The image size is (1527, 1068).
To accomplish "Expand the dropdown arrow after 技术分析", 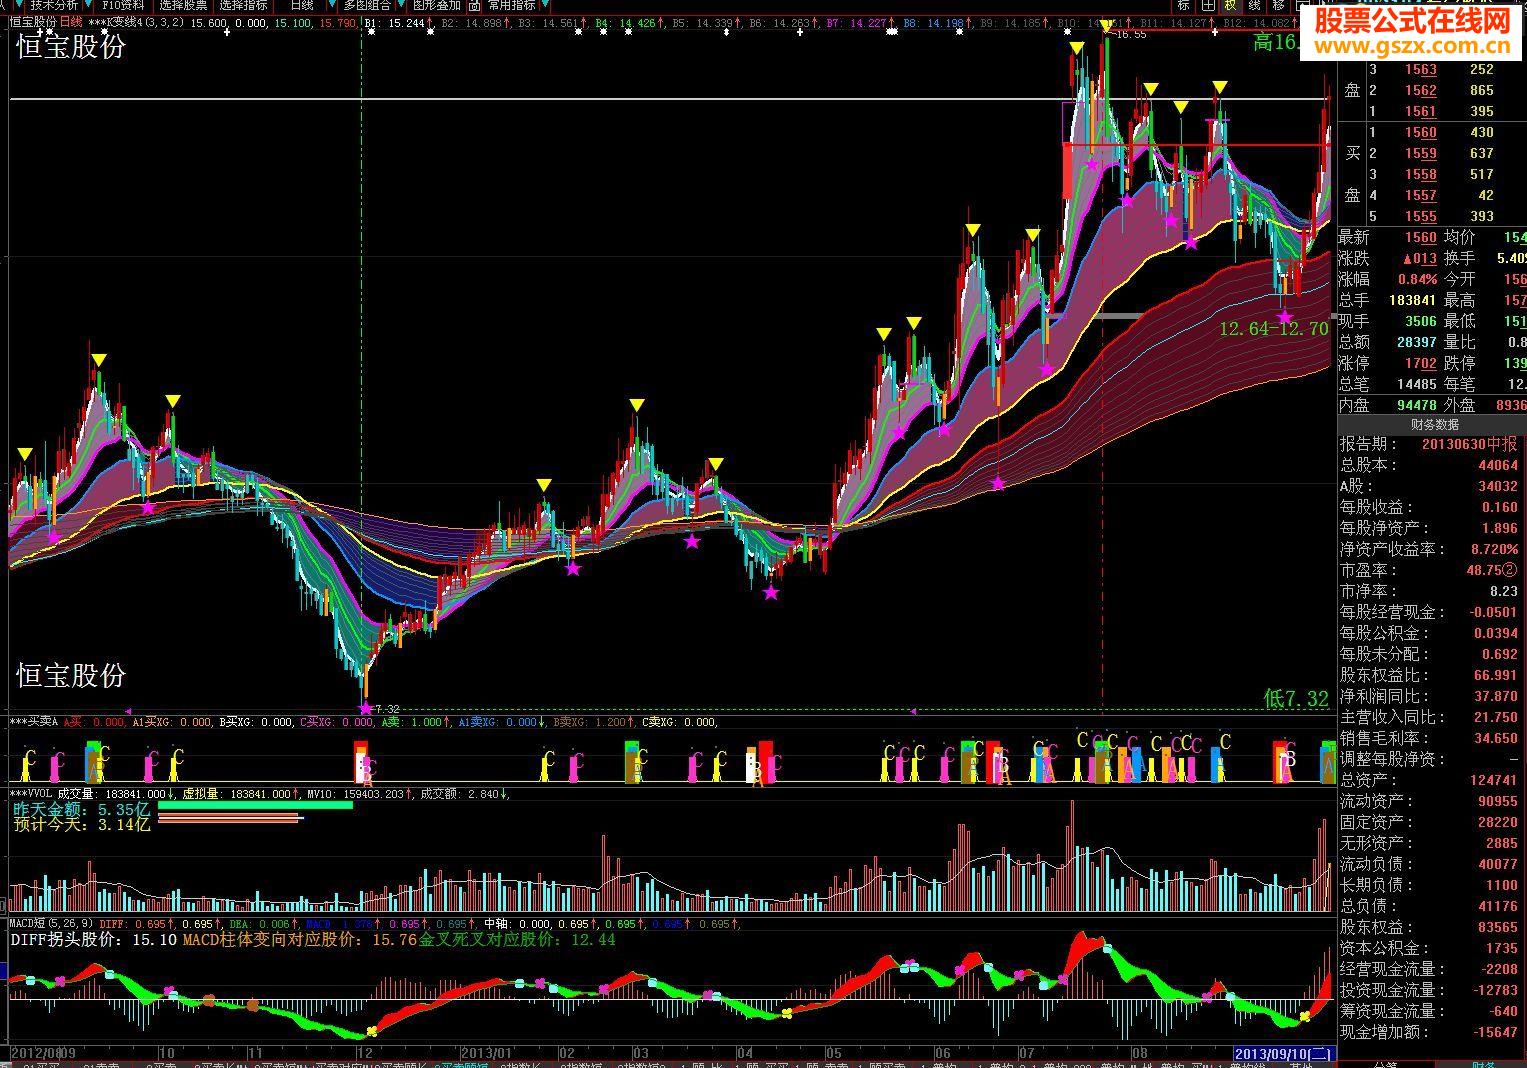I will [86, 5].
